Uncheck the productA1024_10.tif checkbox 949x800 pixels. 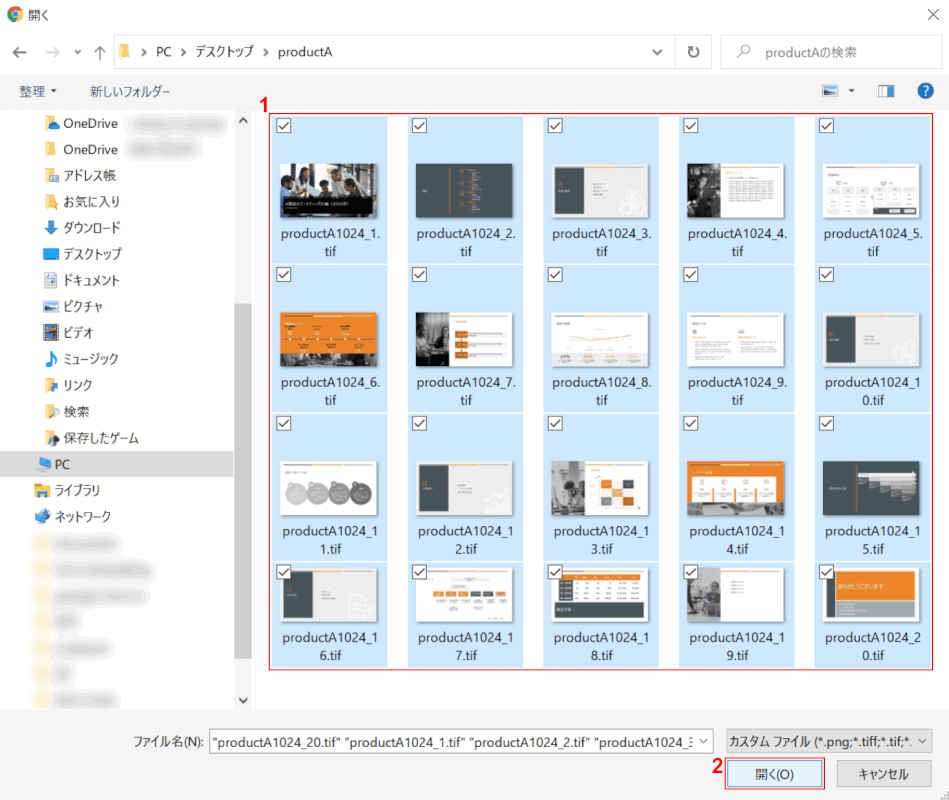(827, 274)
